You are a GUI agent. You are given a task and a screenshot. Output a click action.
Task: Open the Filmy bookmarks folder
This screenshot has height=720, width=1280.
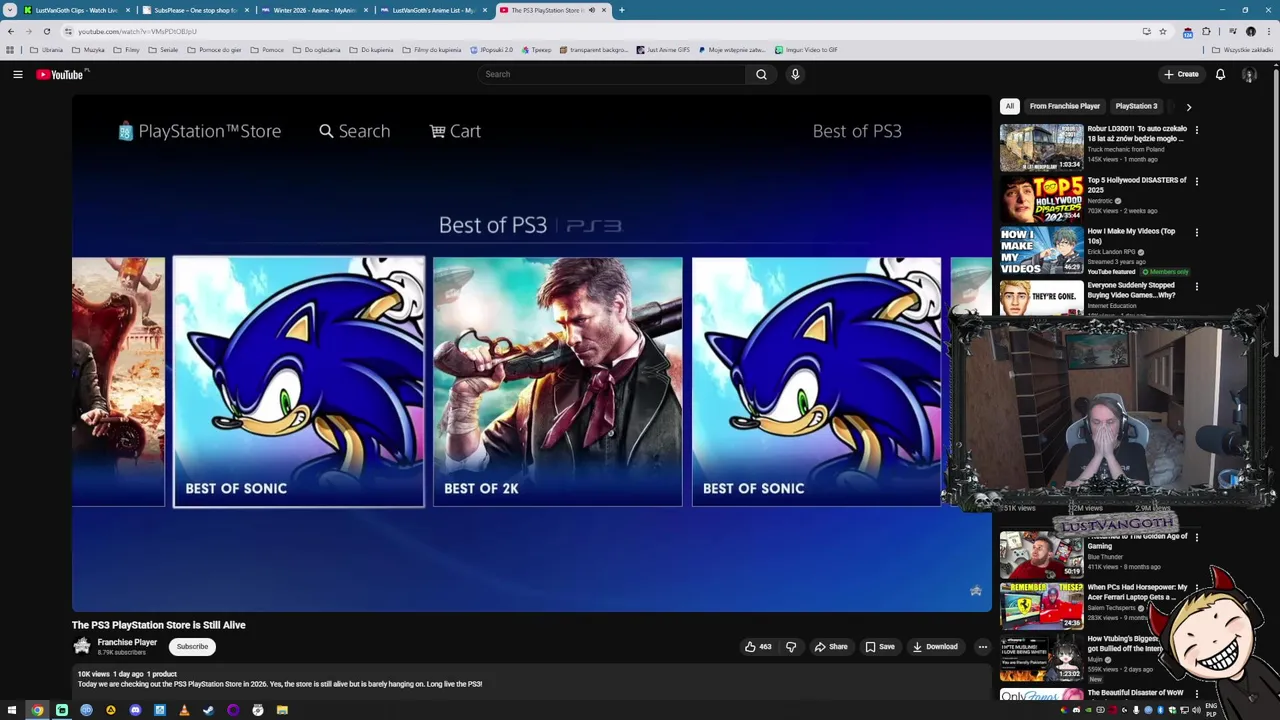pos(126,49)
